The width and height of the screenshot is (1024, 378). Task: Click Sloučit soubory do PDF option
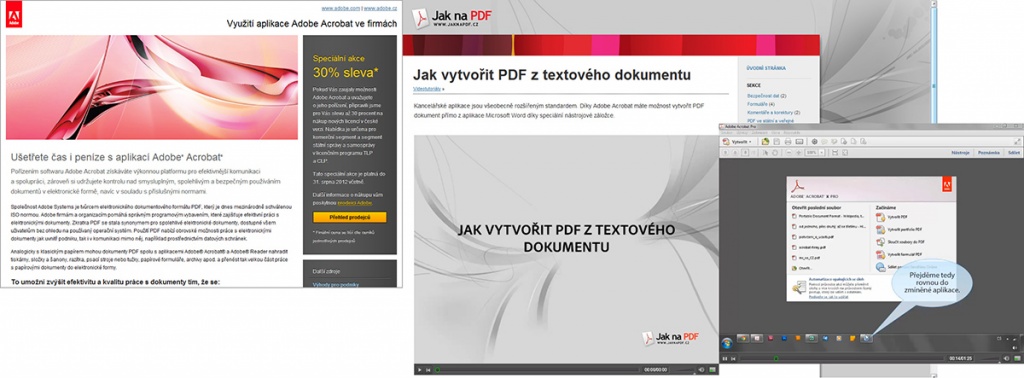click(x=900, y=242)
